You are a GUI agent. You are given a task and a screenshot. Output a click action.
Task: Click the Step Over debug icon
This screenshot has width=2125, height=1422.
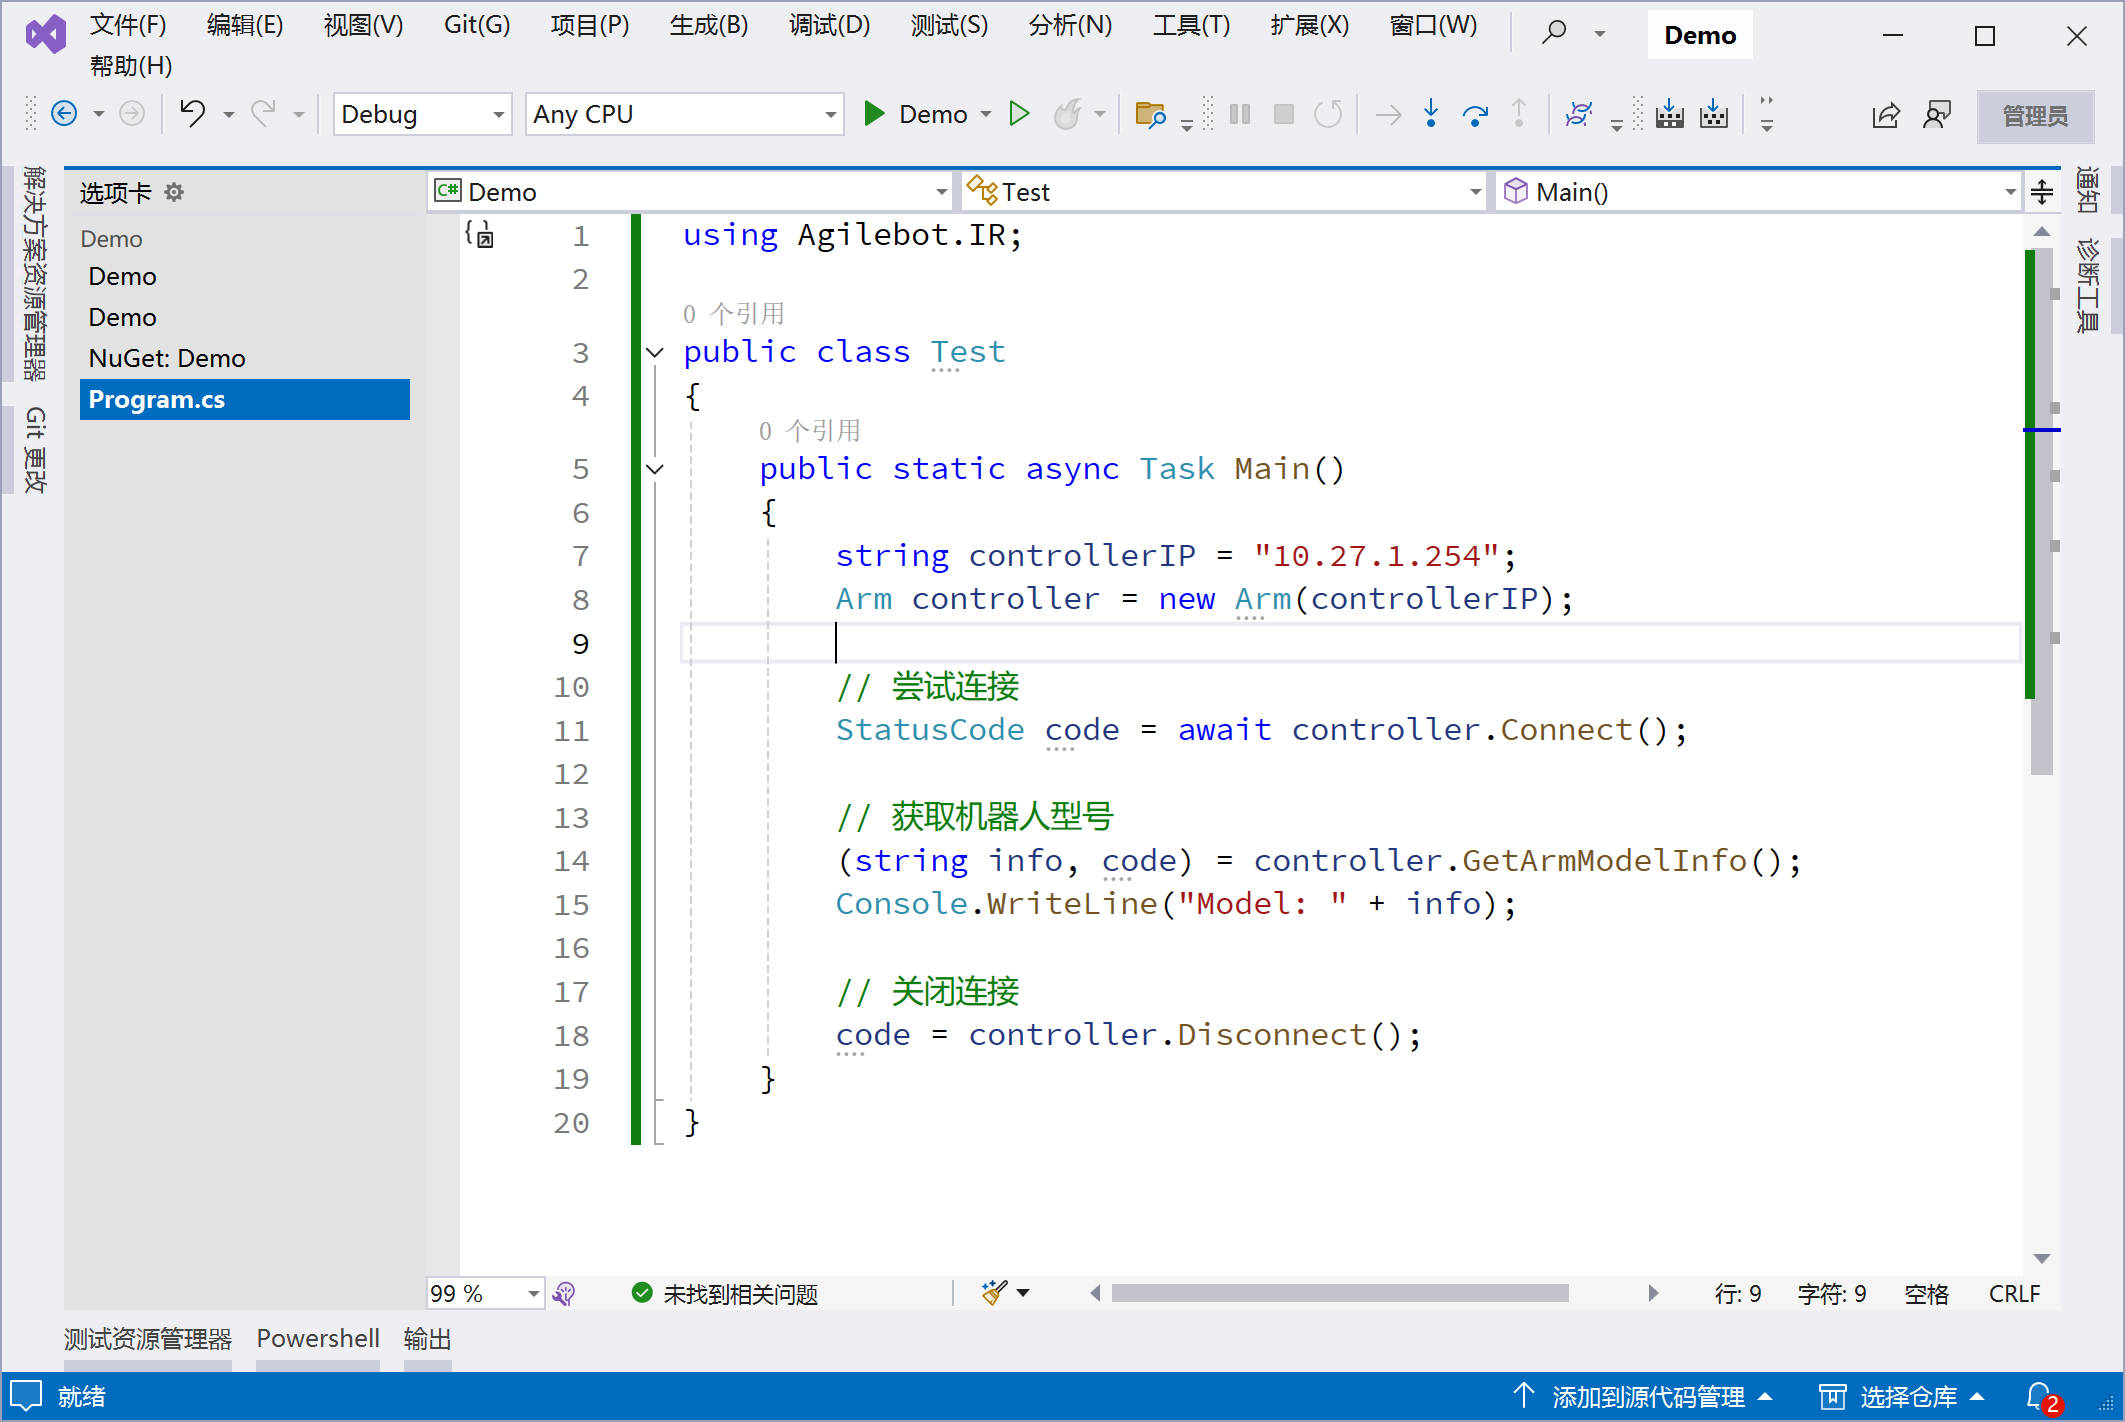[1475, 114]
